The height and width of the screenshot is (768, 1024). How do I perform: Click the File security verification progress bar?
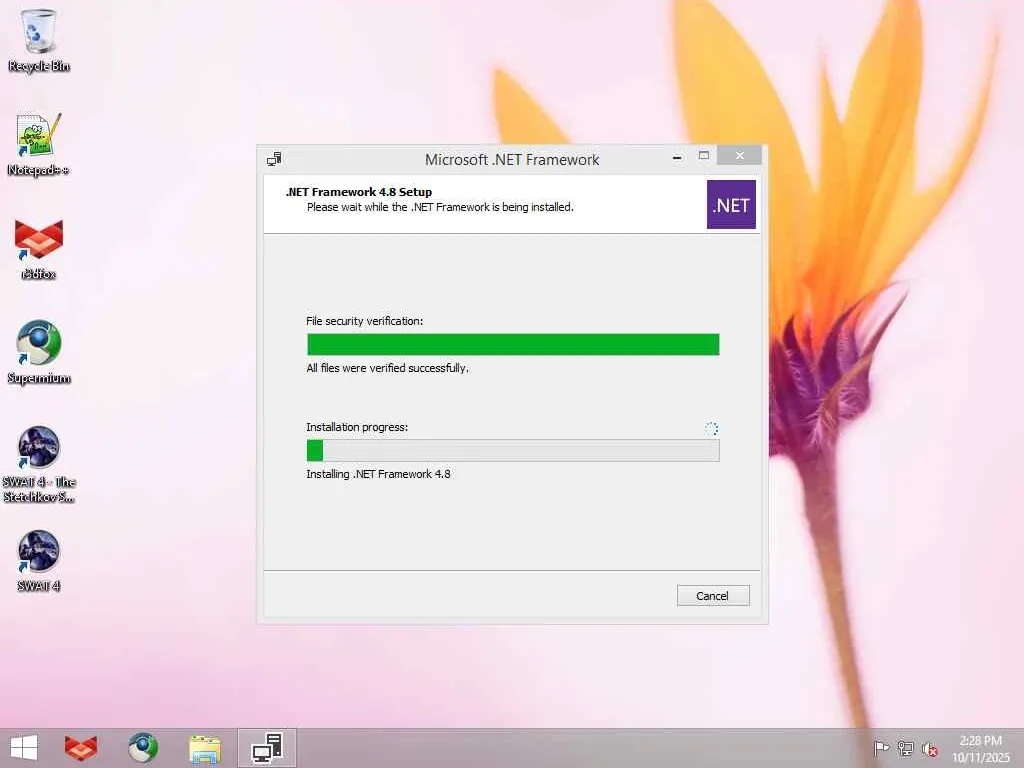pos(513,344)
